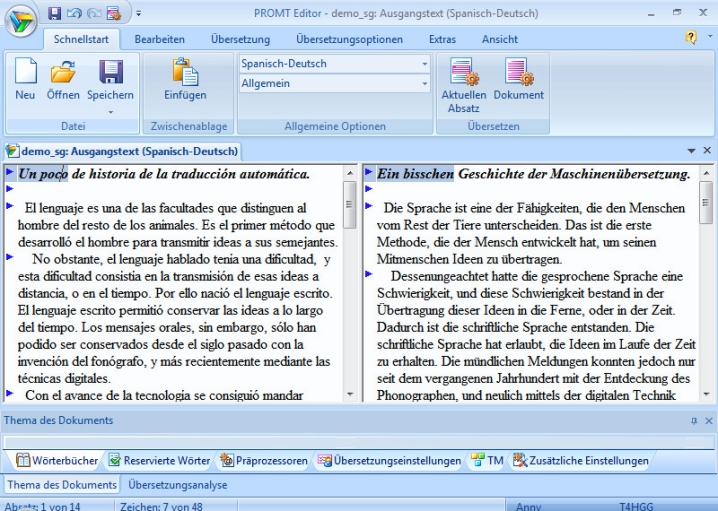Open the Reservierte Wörter tab
This screenshot has height=511, width=718.
coord(158,461)
